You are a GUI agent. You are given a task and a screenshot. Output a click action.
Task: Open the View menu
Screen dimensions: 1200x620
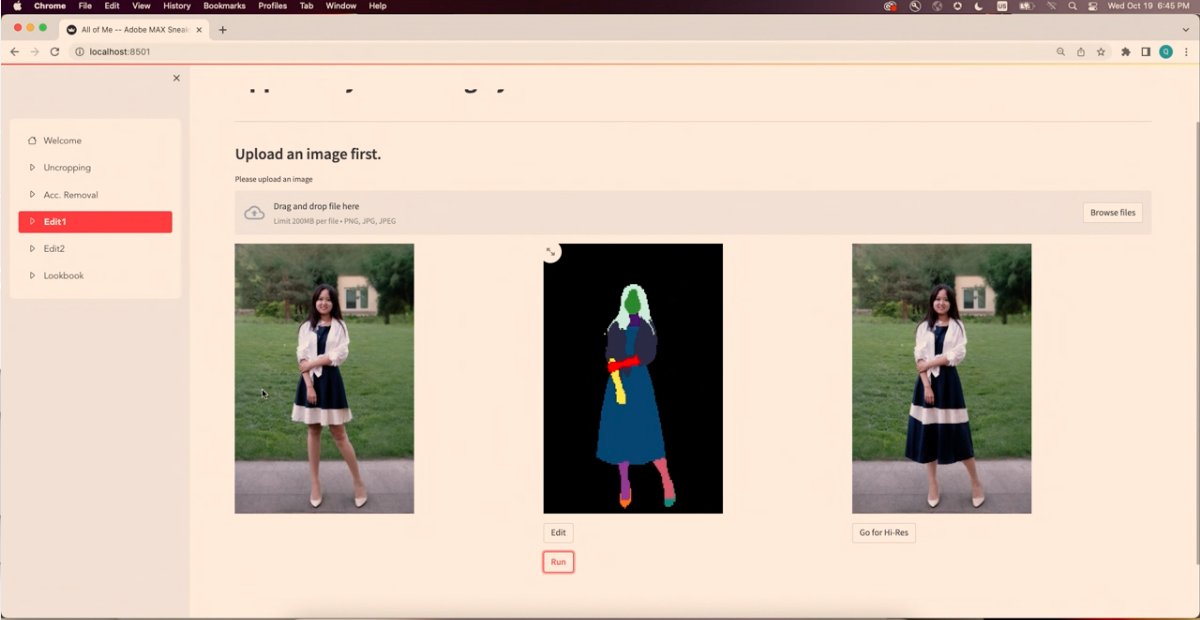(x=141, y=6)
